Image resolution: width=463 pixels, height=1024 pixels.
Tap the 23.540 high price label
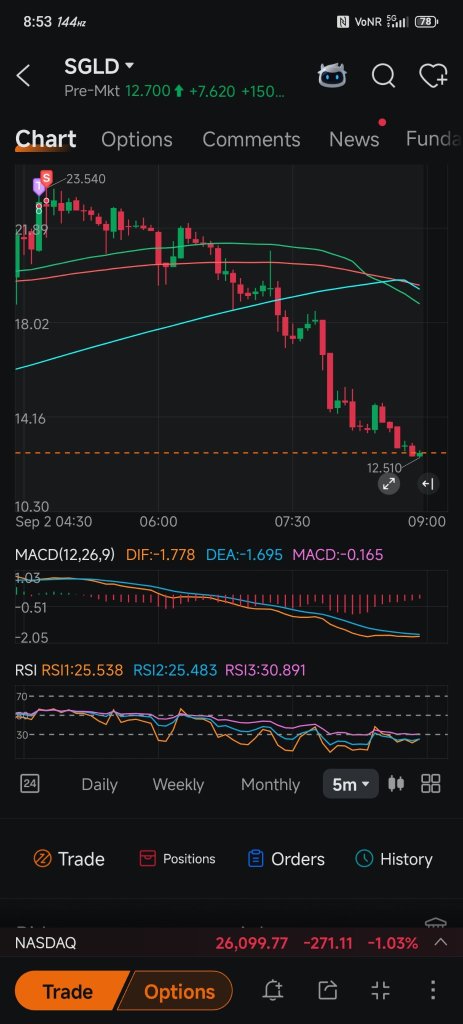[86, 179]
